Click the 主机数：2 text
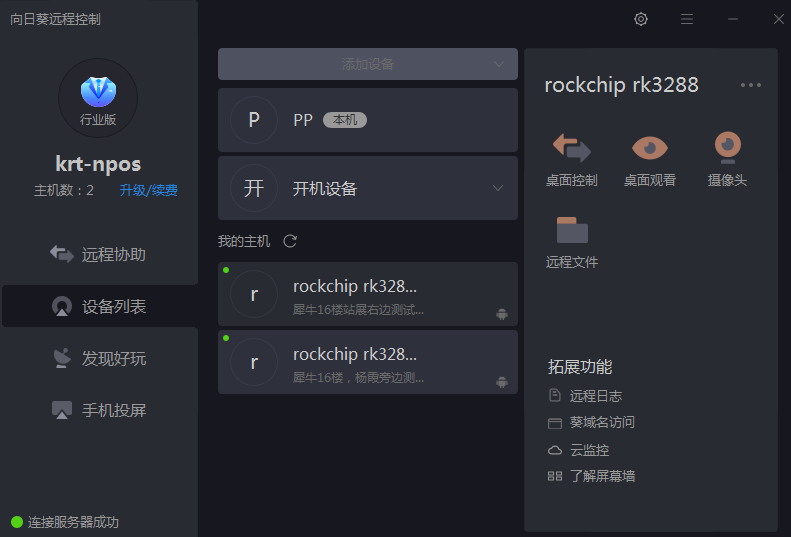 64,190
